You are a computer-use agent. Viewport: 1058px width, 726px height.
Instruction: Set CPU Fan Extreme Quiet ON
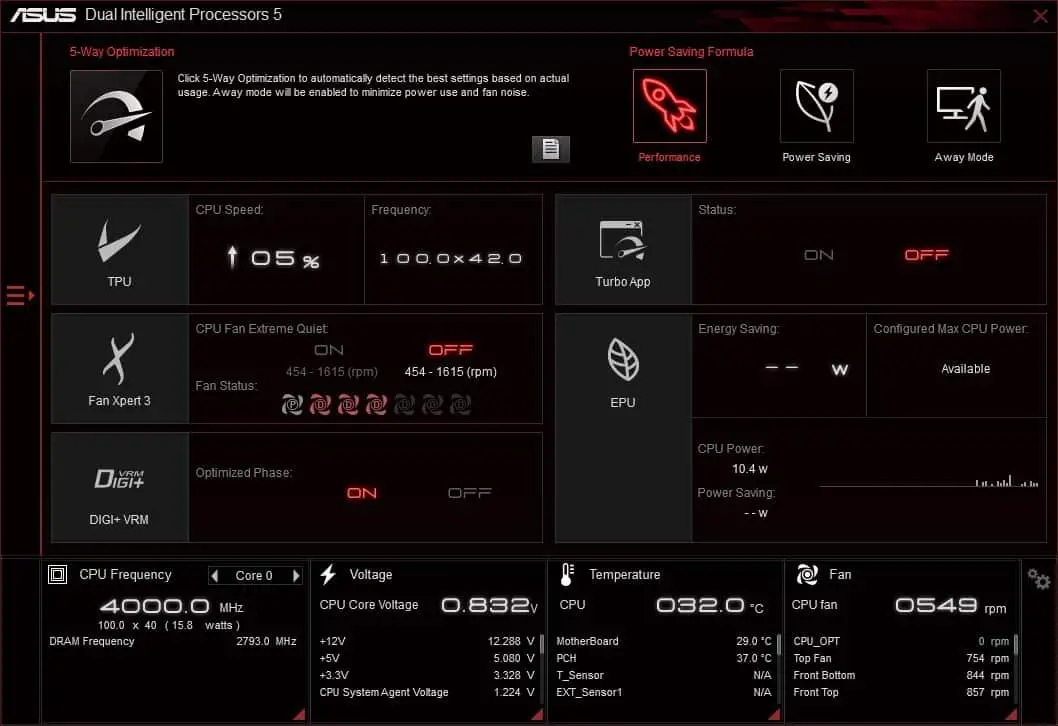tap(329, 350)
